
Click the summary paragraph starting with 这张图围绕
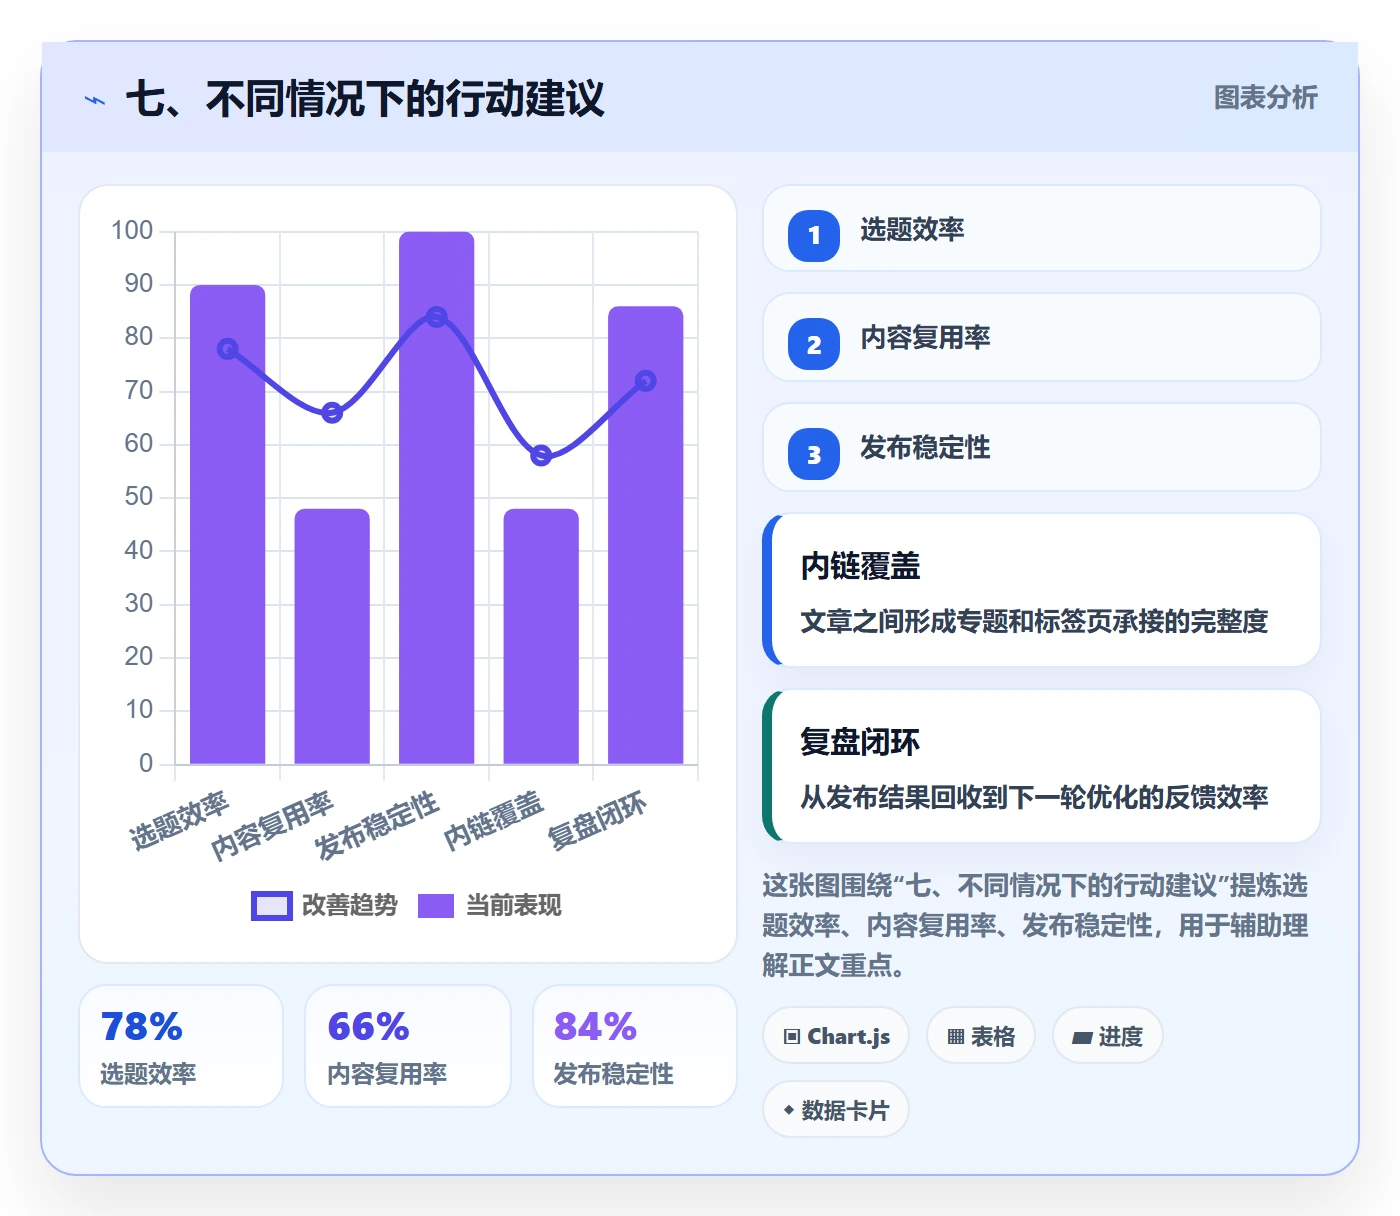pyautogui.click(x=1036, y=925)
